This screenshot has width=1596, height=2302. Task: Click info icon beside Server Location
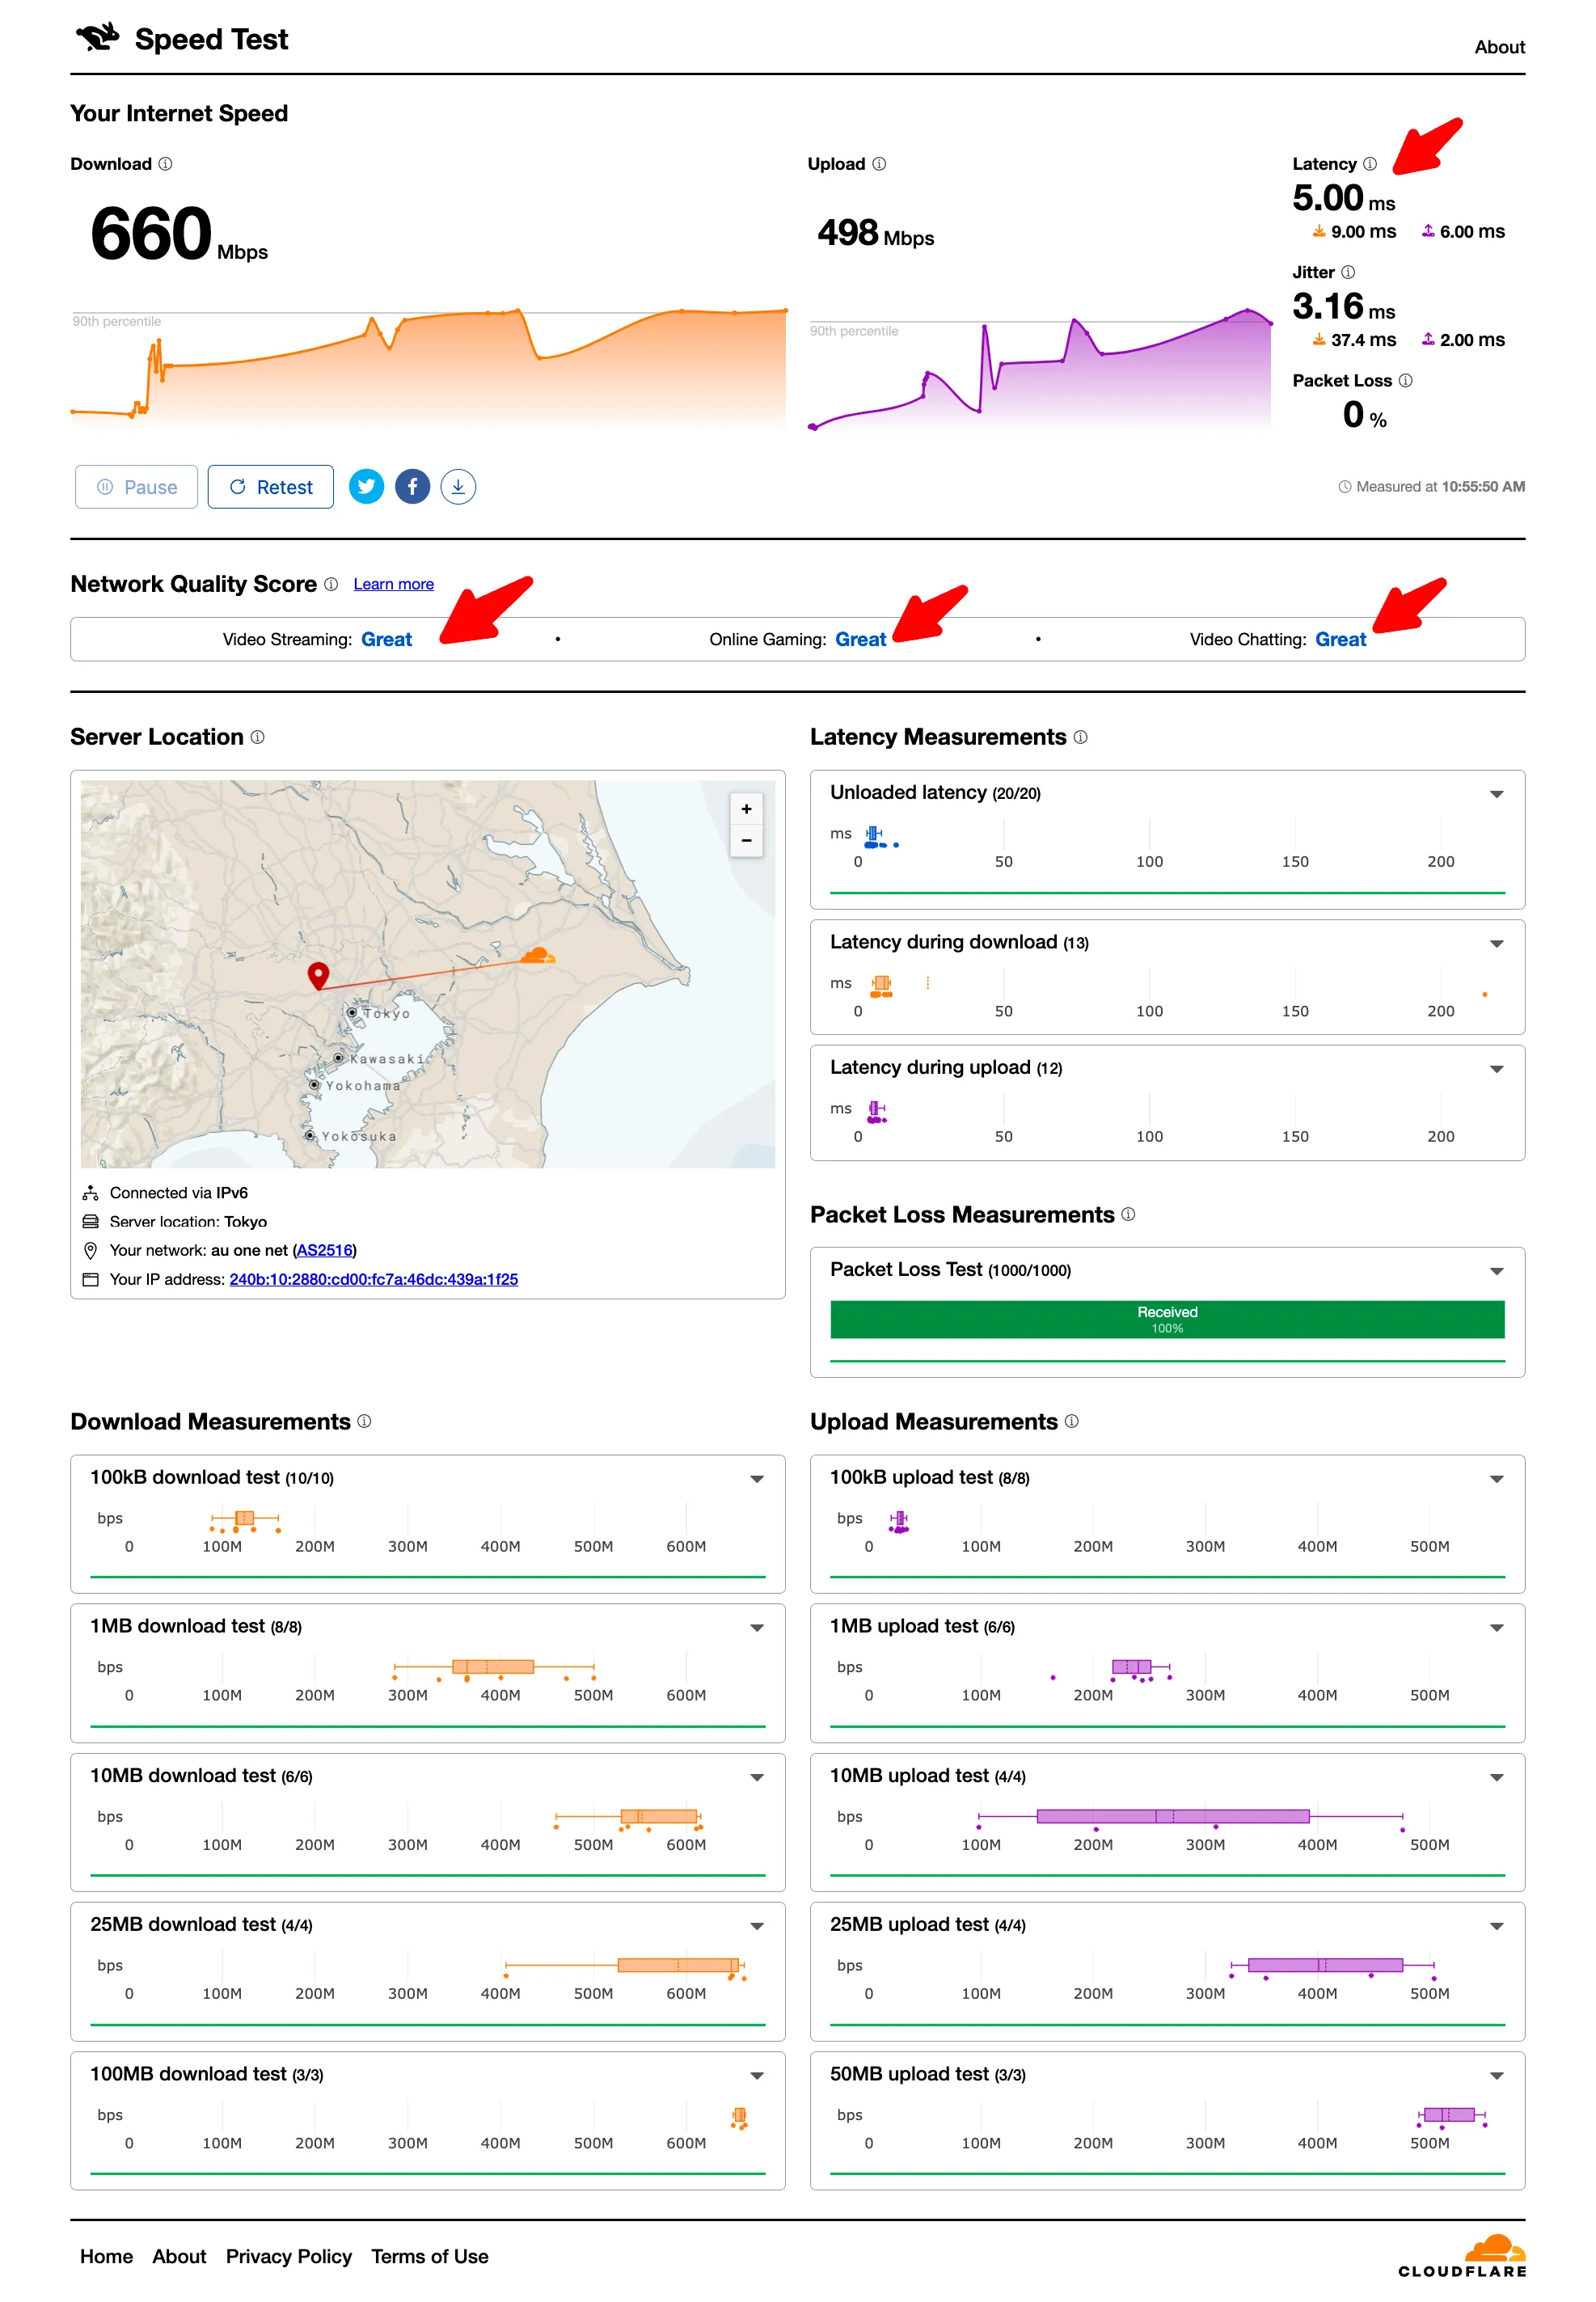(258, 737)
